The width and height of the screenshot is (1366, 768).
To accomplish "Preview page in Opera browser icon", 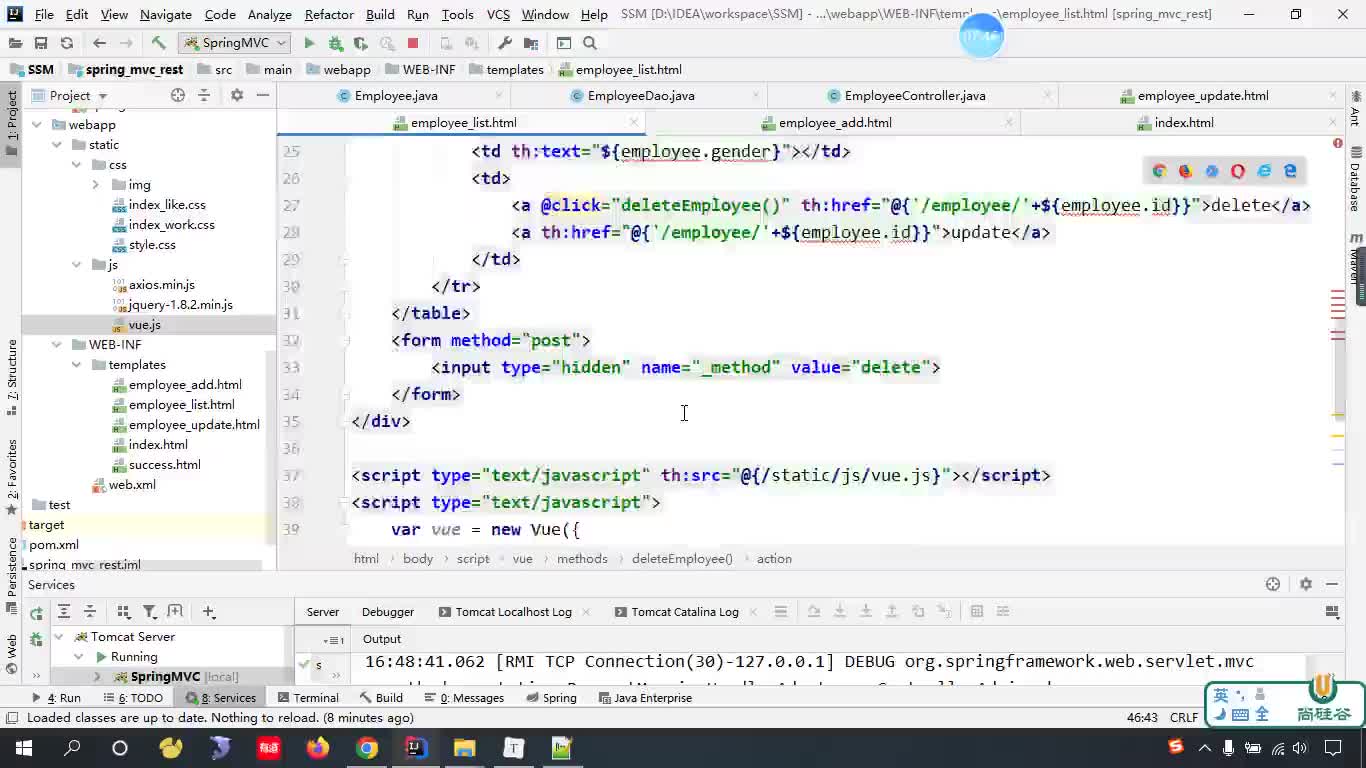I will coord(1238,171).
